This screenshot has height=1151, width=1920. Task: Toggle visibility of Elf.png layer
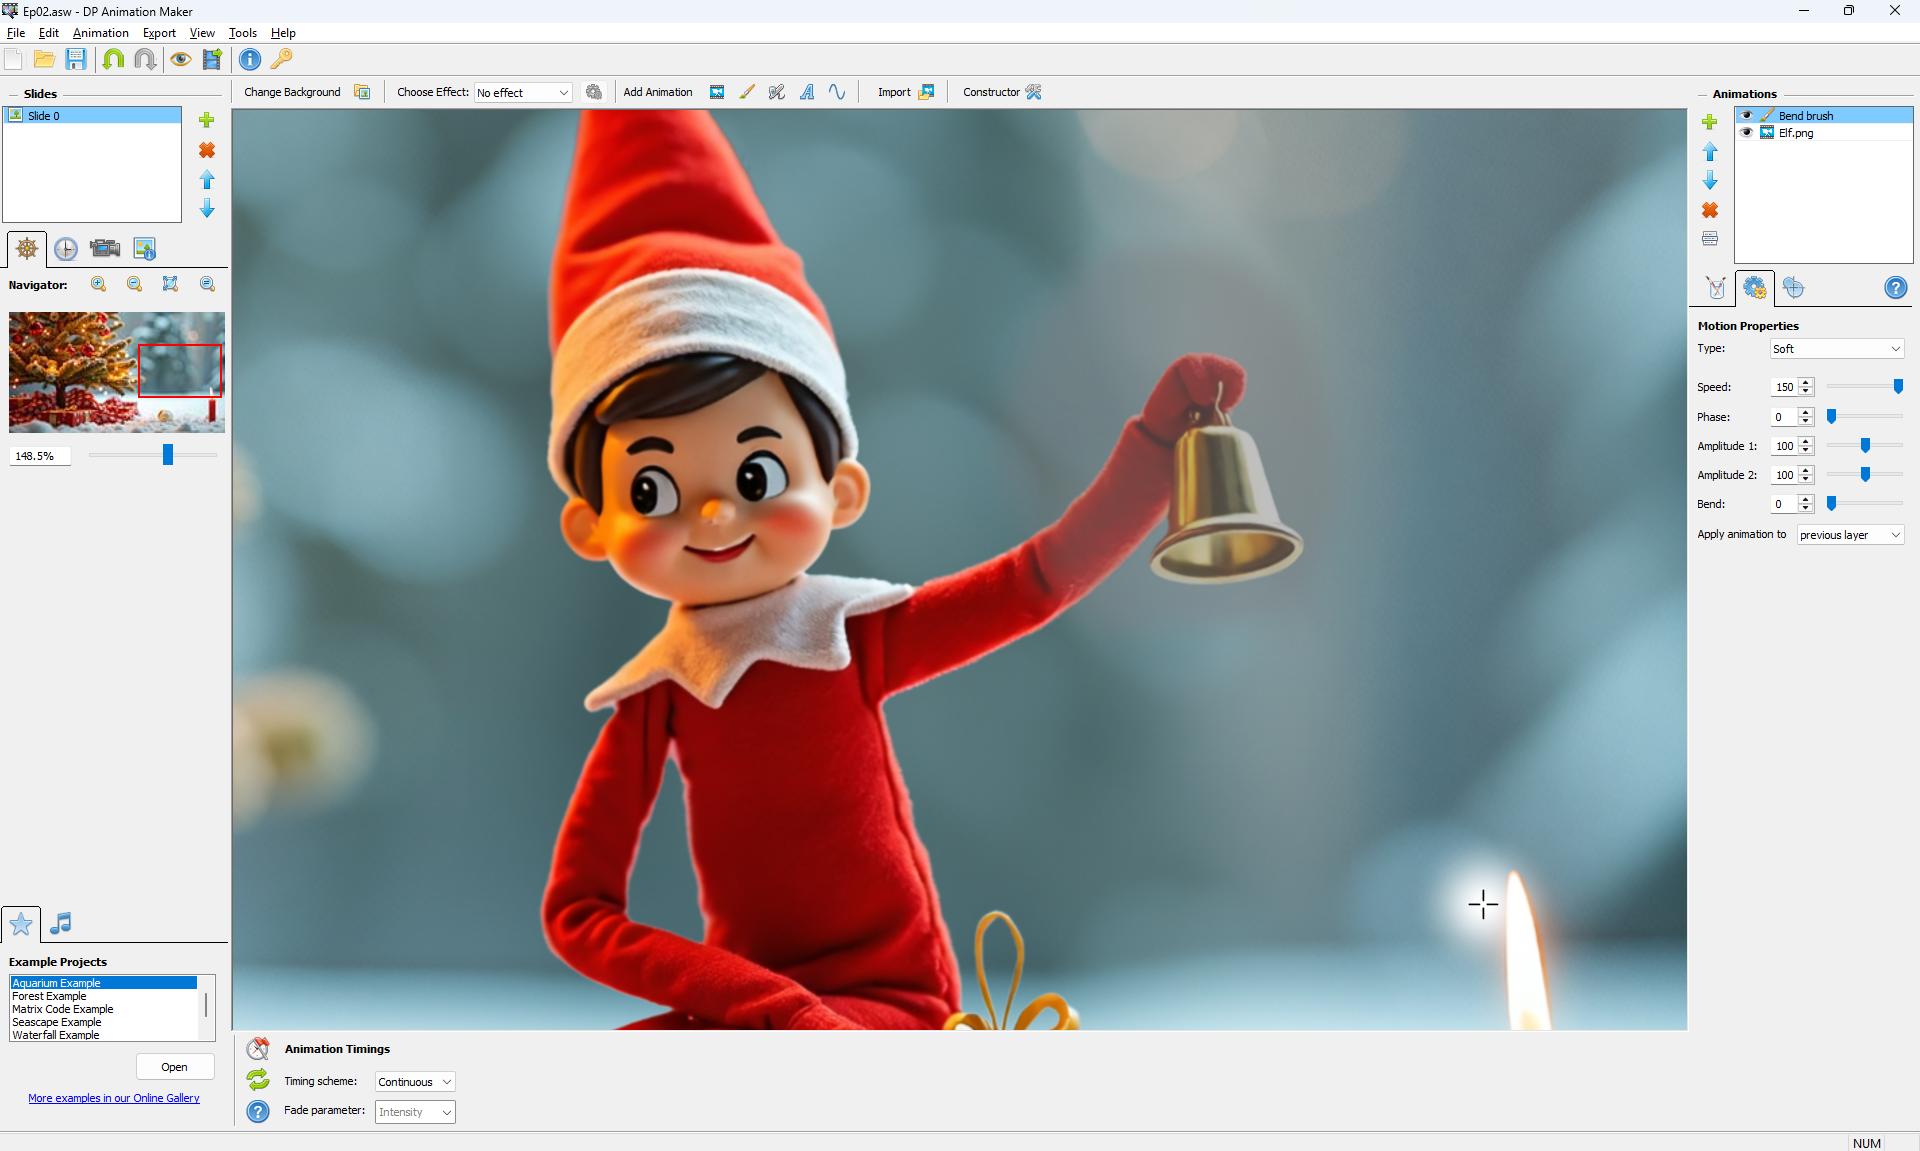coord(1747,133)
